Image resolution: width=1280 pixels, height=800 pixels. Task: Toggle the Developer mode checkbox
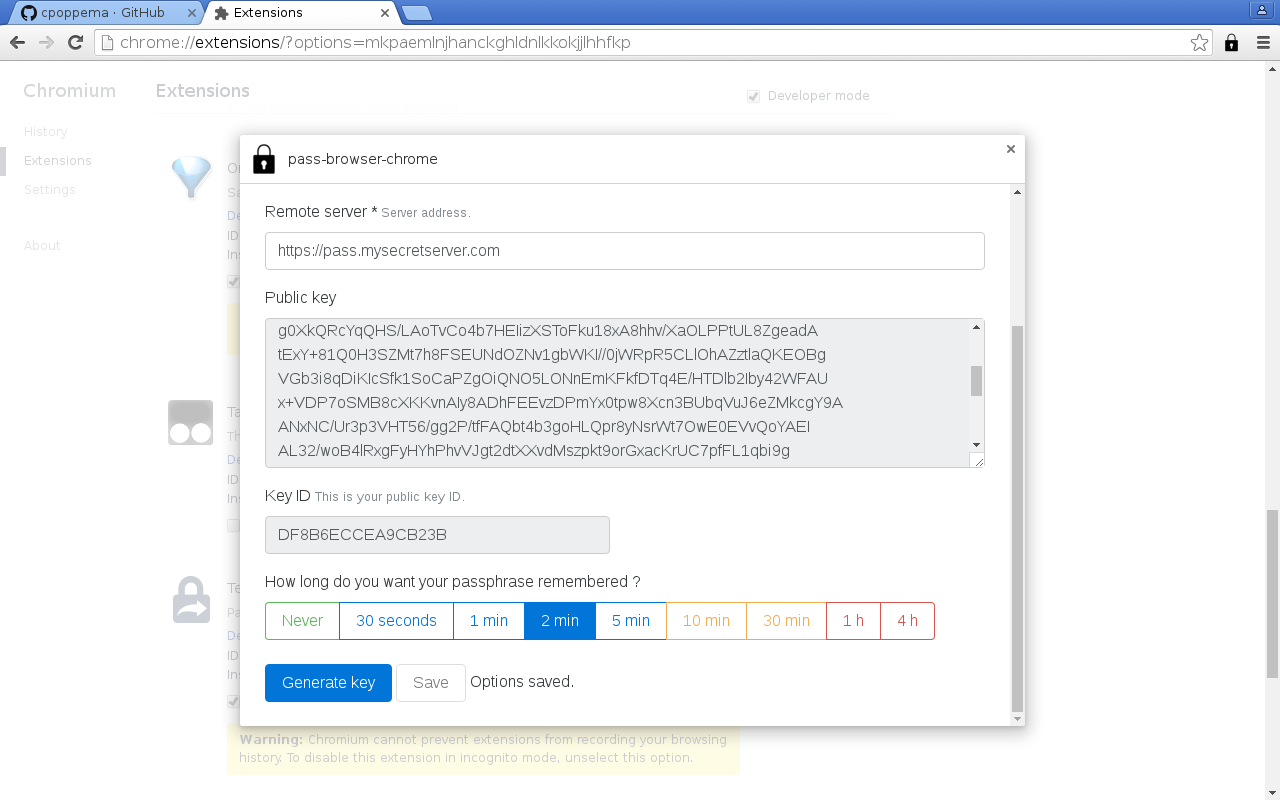(x=752, y=96)
